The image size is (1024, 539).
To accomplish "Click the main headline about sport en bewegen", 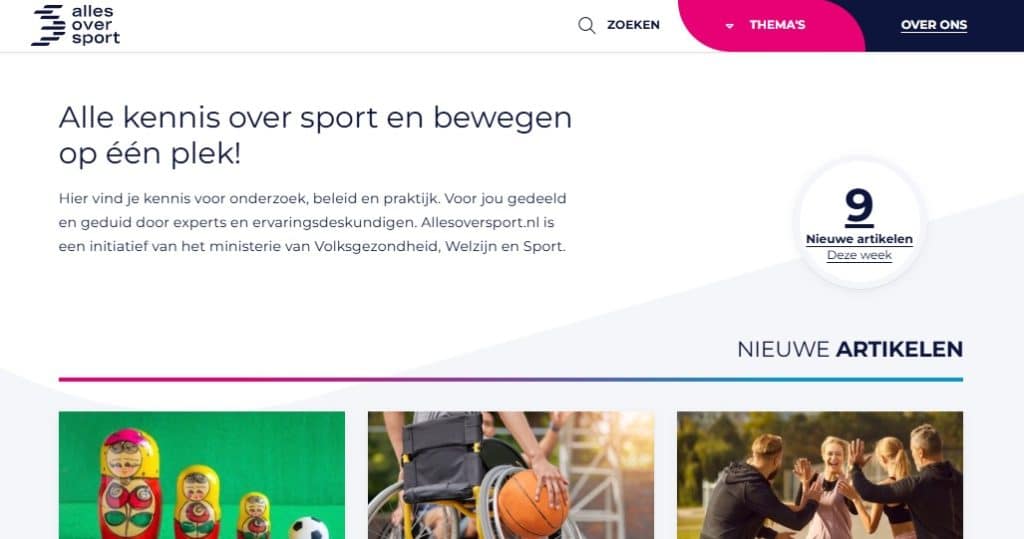I will click(315, 135).
